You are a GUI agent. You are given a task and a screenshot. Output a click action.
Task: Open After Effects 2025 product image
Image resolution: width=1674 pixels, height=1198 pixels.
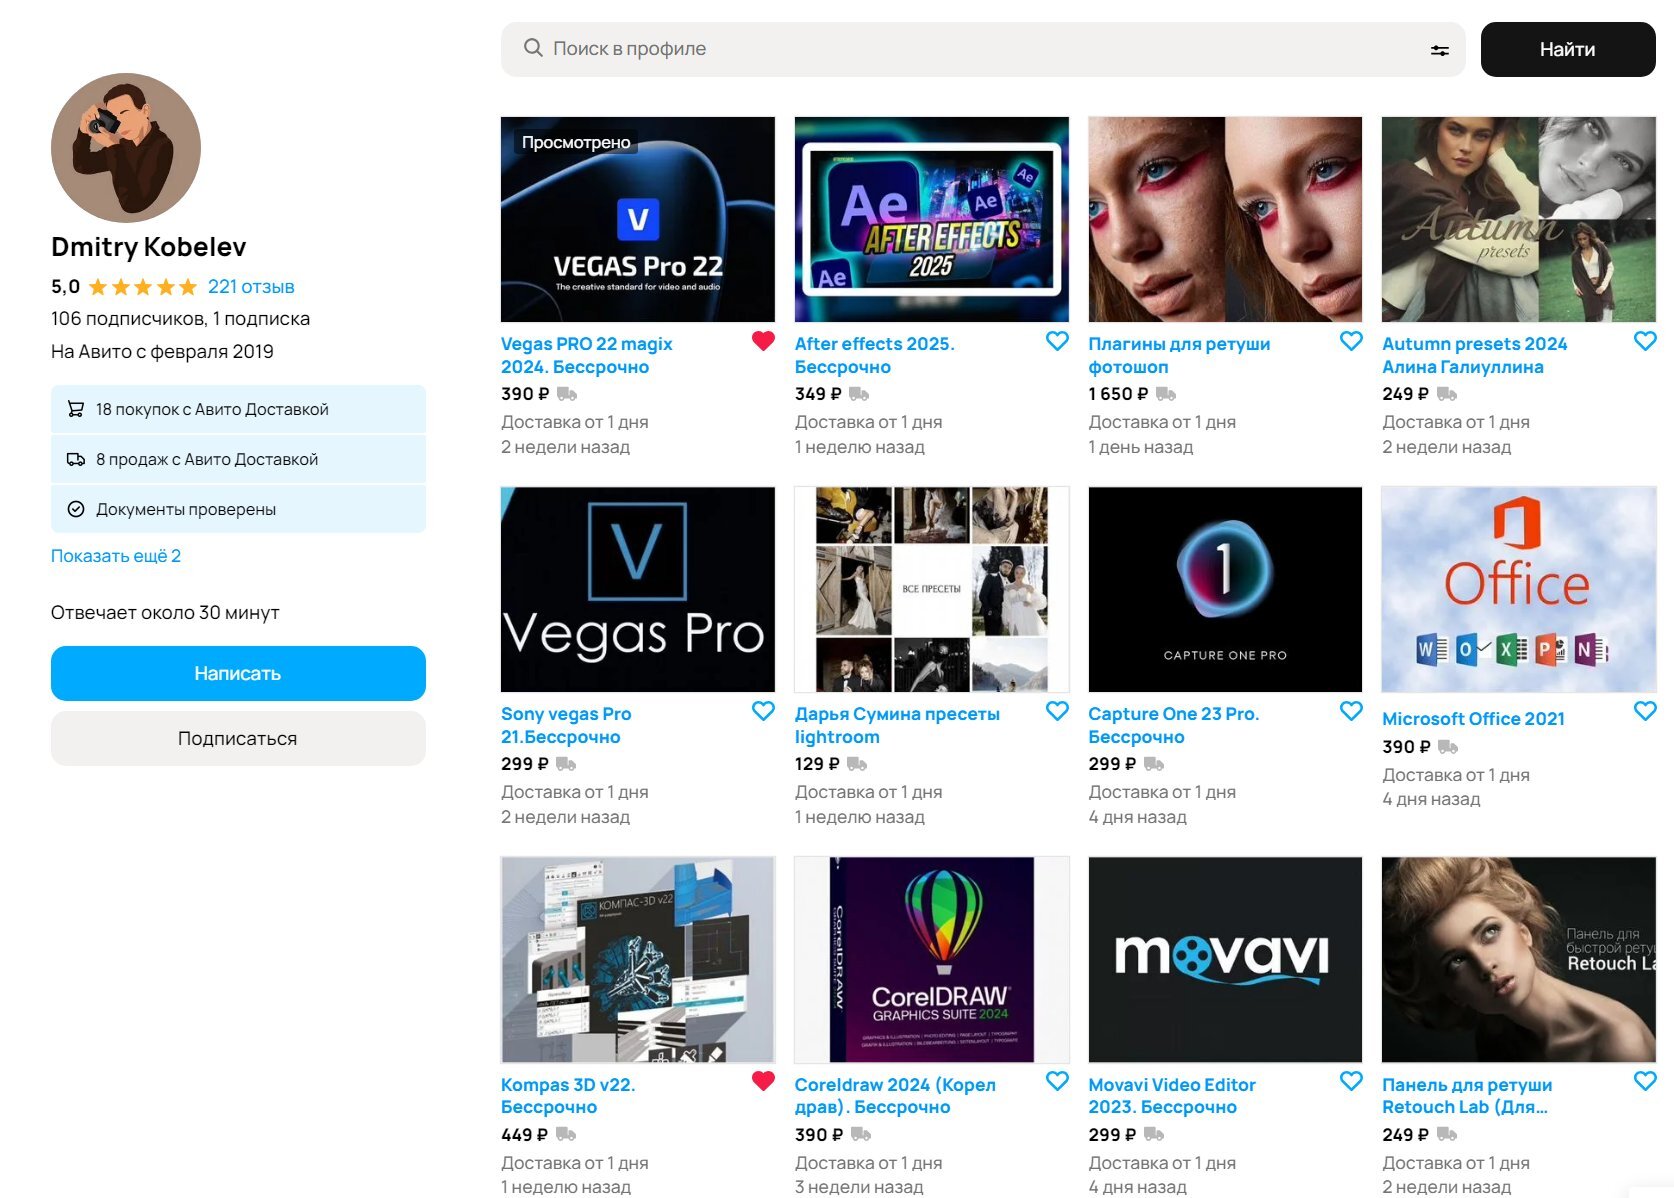click(x=932, y=219)
